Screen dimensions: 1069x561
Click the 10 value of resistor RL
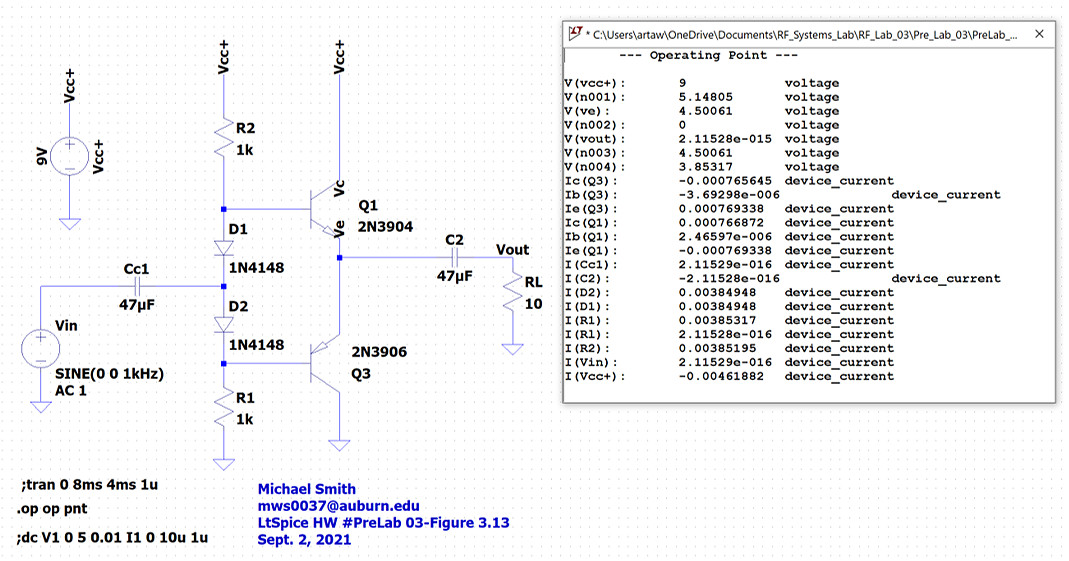[x=533, y=304]
